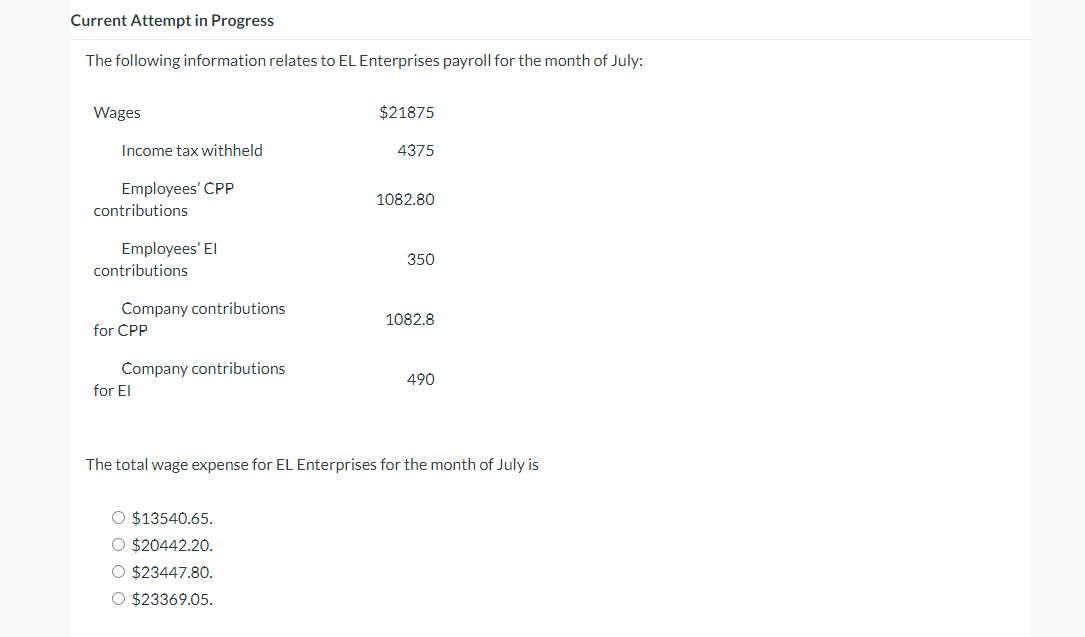Click the Income tax withheld label
The height and width of the screenshot is (637, 1085).
click(x=192, y=151)
